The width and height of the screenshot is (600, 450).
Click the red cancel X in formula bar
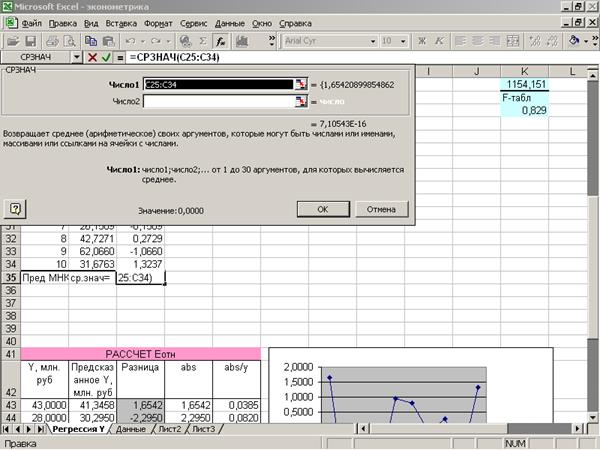(93, 58)
